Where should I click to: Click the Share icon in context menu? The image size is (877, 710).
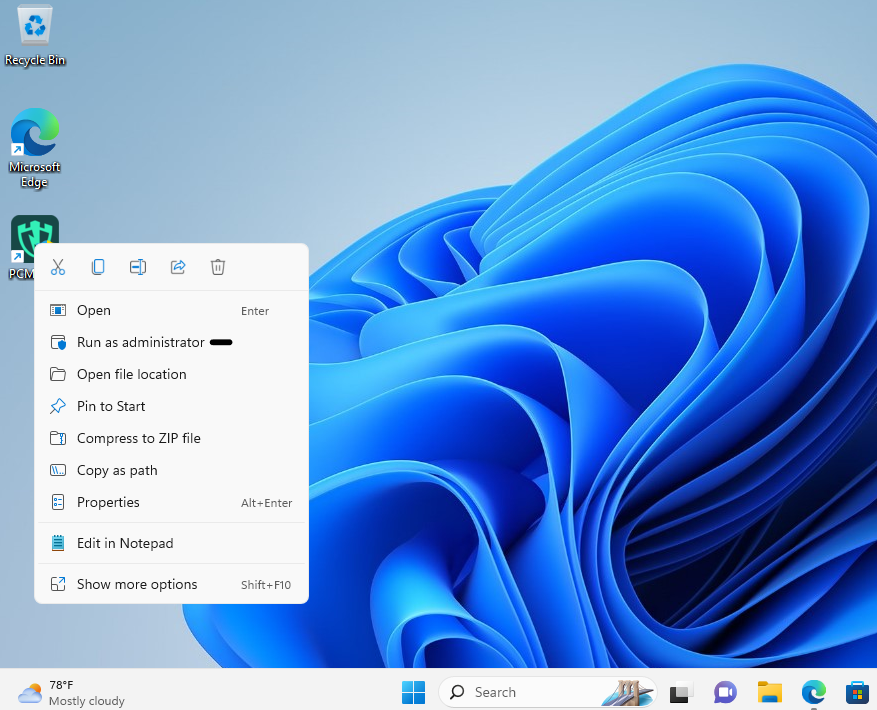pos(178,267)
